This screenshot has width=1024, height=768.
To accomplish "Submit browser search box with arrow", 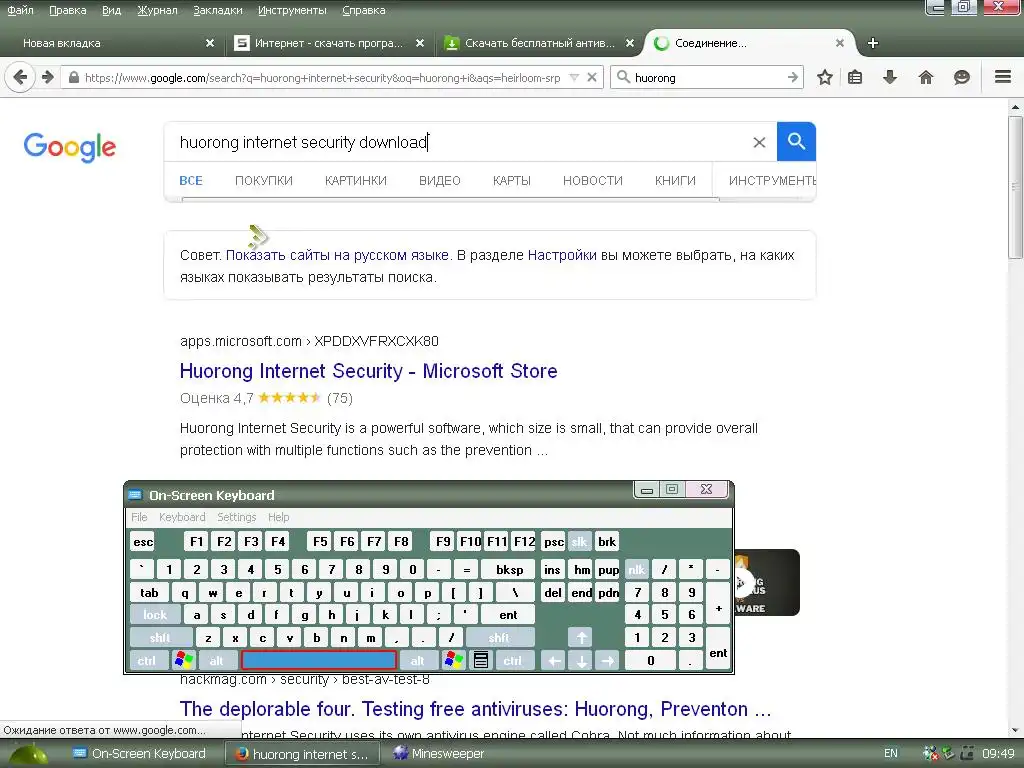I will (793, 77).
